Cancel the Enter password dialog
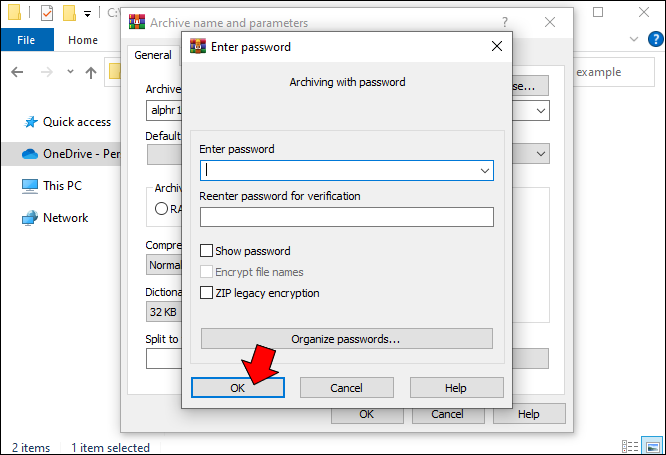The height and width of the screenshot is (455, 666). (346, 387)
